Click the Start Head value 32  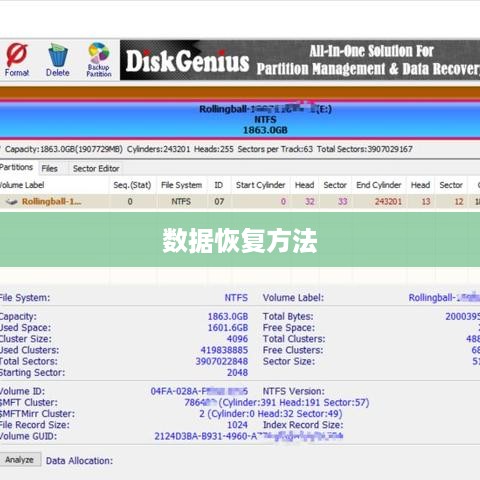tap(310, 201)
